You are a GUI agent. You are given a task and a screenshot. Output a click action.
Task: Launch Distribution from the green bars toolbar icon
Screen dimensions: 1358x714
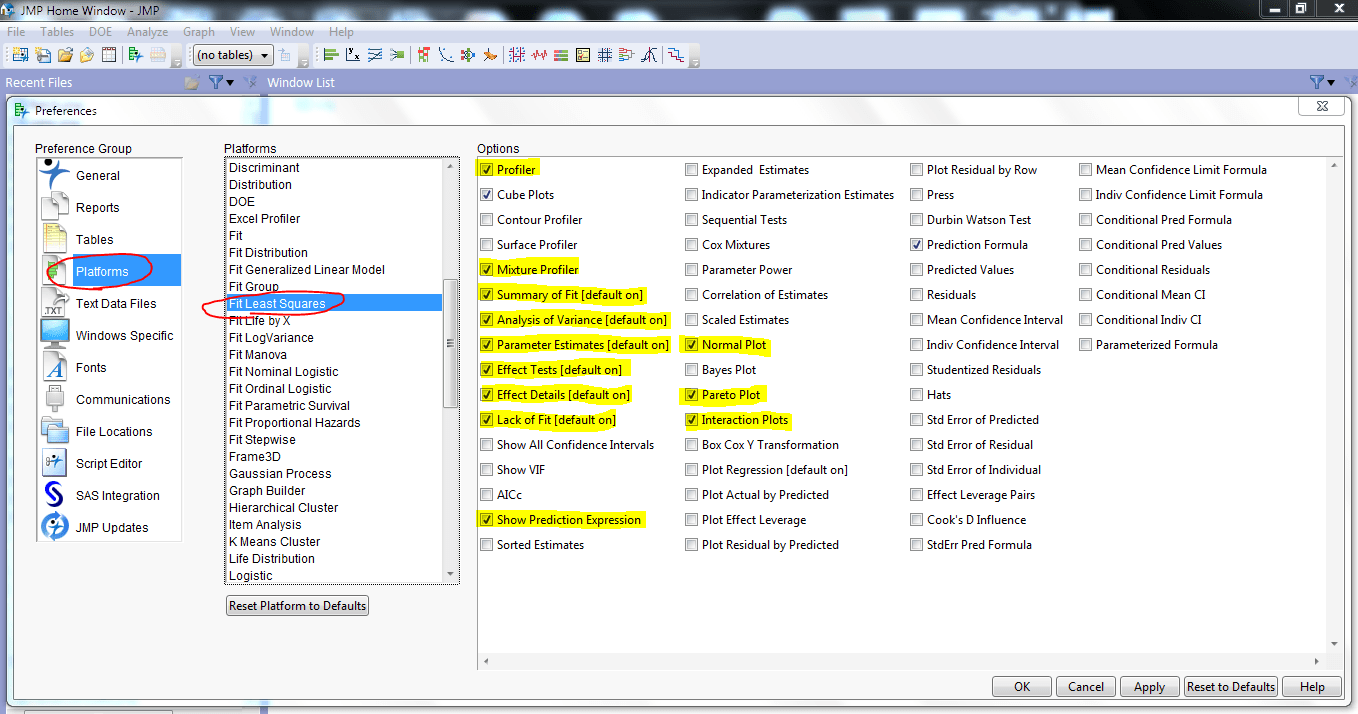330,55
